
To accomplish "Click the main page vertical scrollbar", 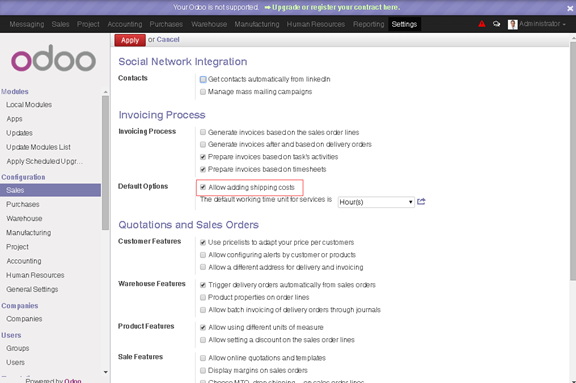I will pos(573,162).
